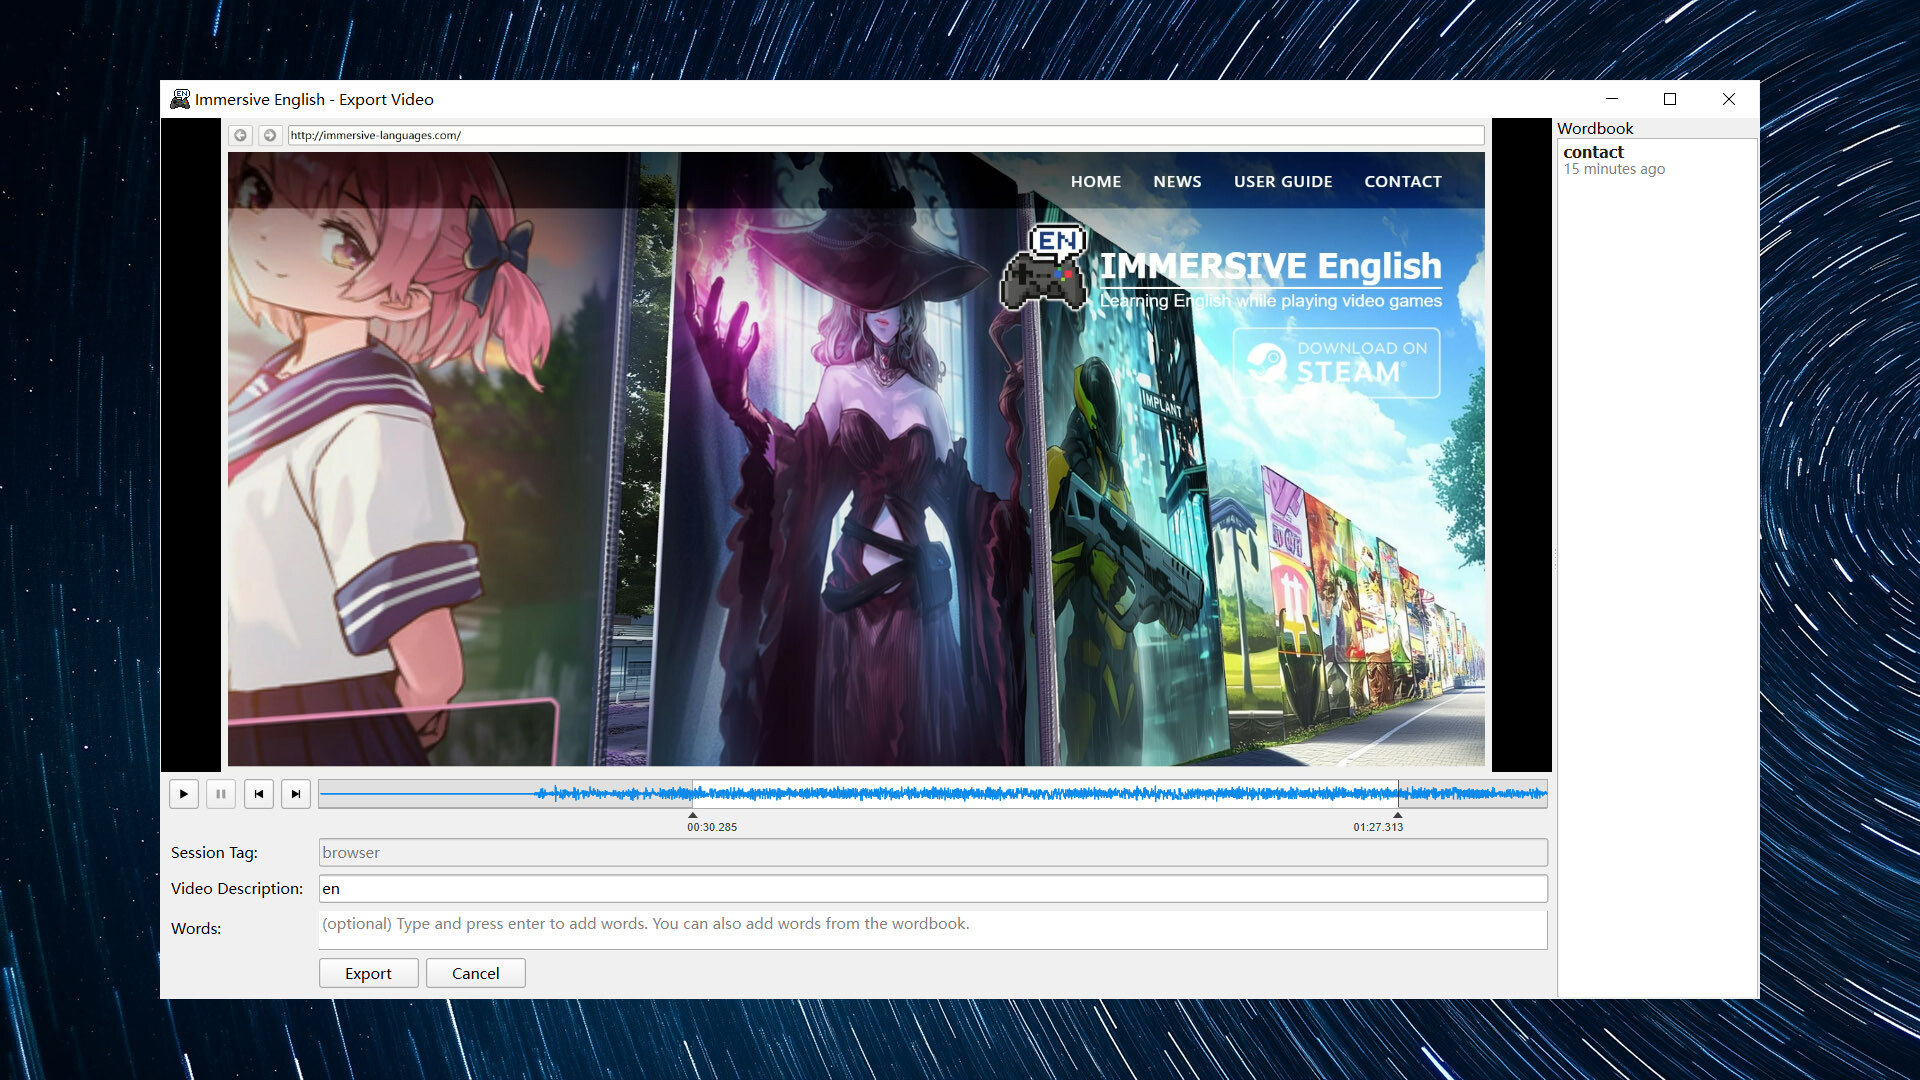Click the Words input field
Viewport: 1920px width, 1080px height.
pos(931,928)
